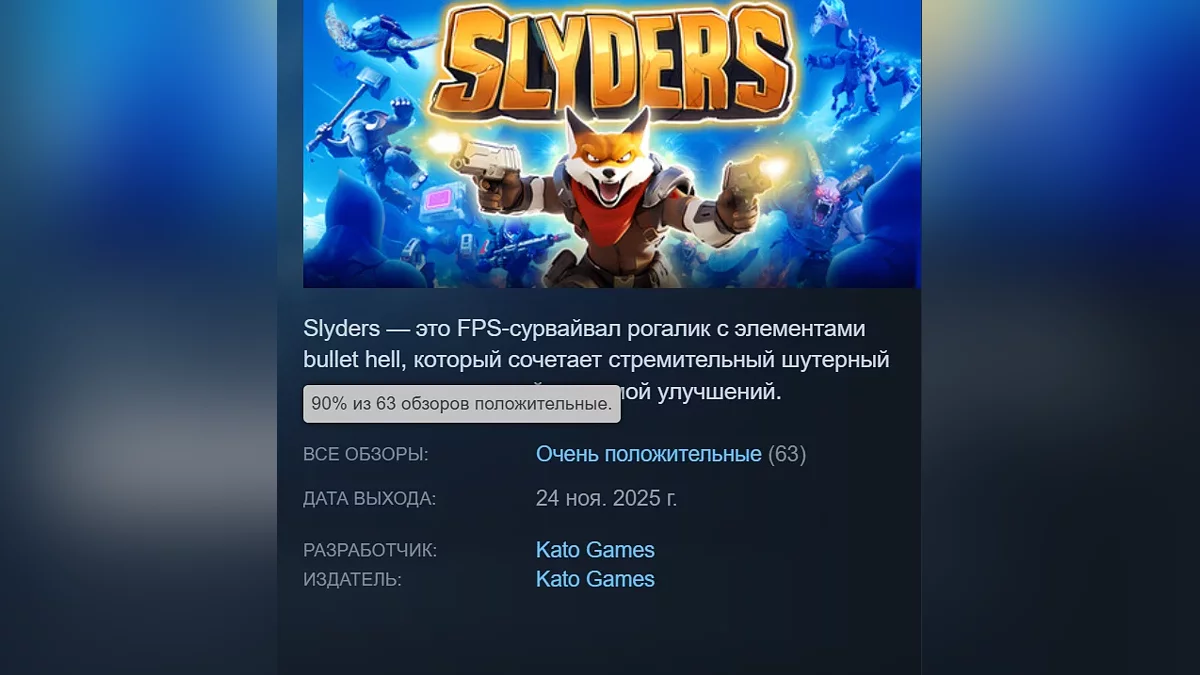This screenshot has width=1200, height=675.
Task: Click the ИЗДАТЕЛЬ label
Action: pyautogui.click(x=352, y=580)
